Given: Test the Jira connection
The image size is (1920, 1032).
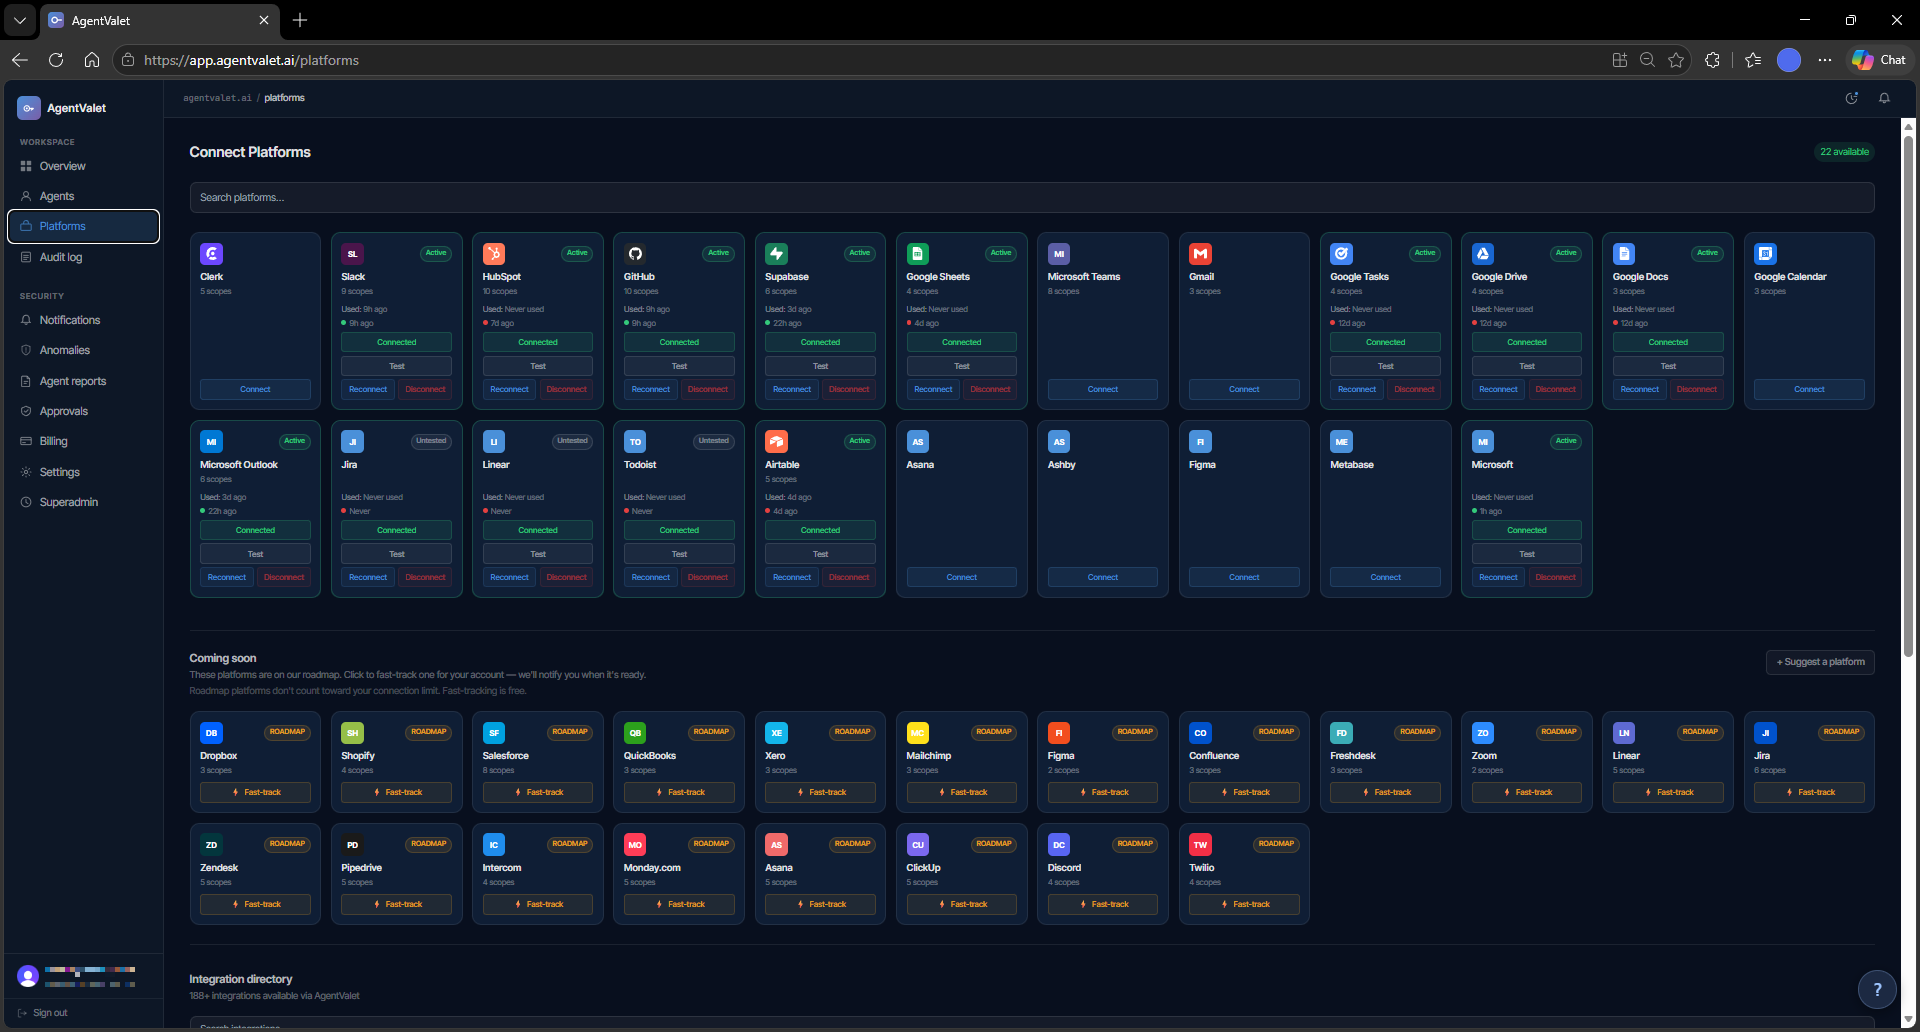Looking at the screenshot, I should 397,554.
